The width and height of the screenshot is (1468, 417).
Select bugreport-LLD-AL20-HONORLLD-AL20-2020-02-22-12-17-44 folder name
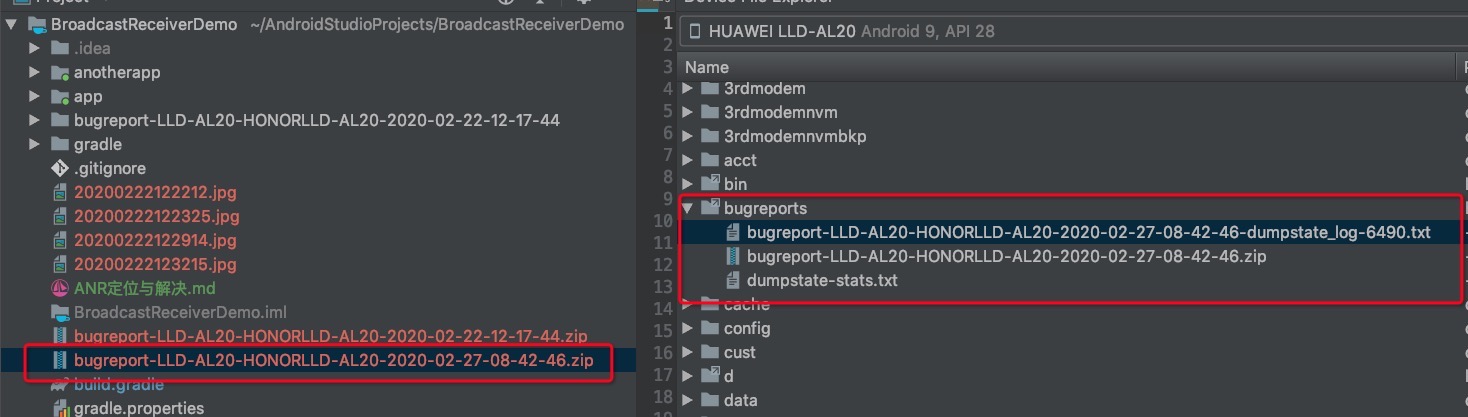(x=317, y=120)
